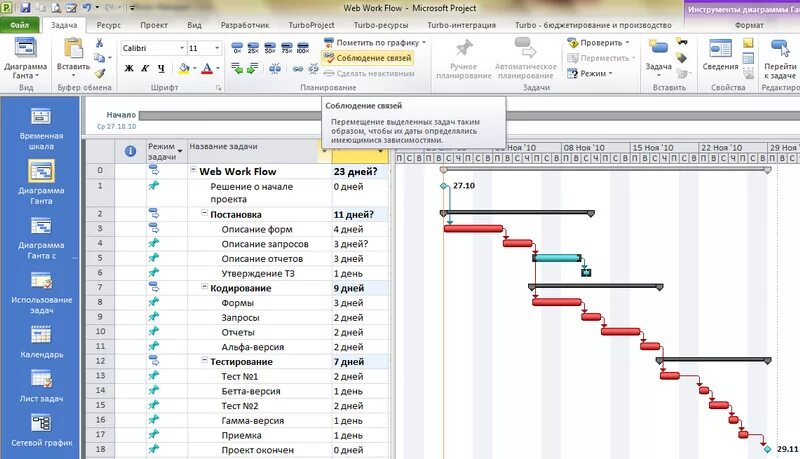
Task: Switch to the Формат tab
Action: (749, 24)
